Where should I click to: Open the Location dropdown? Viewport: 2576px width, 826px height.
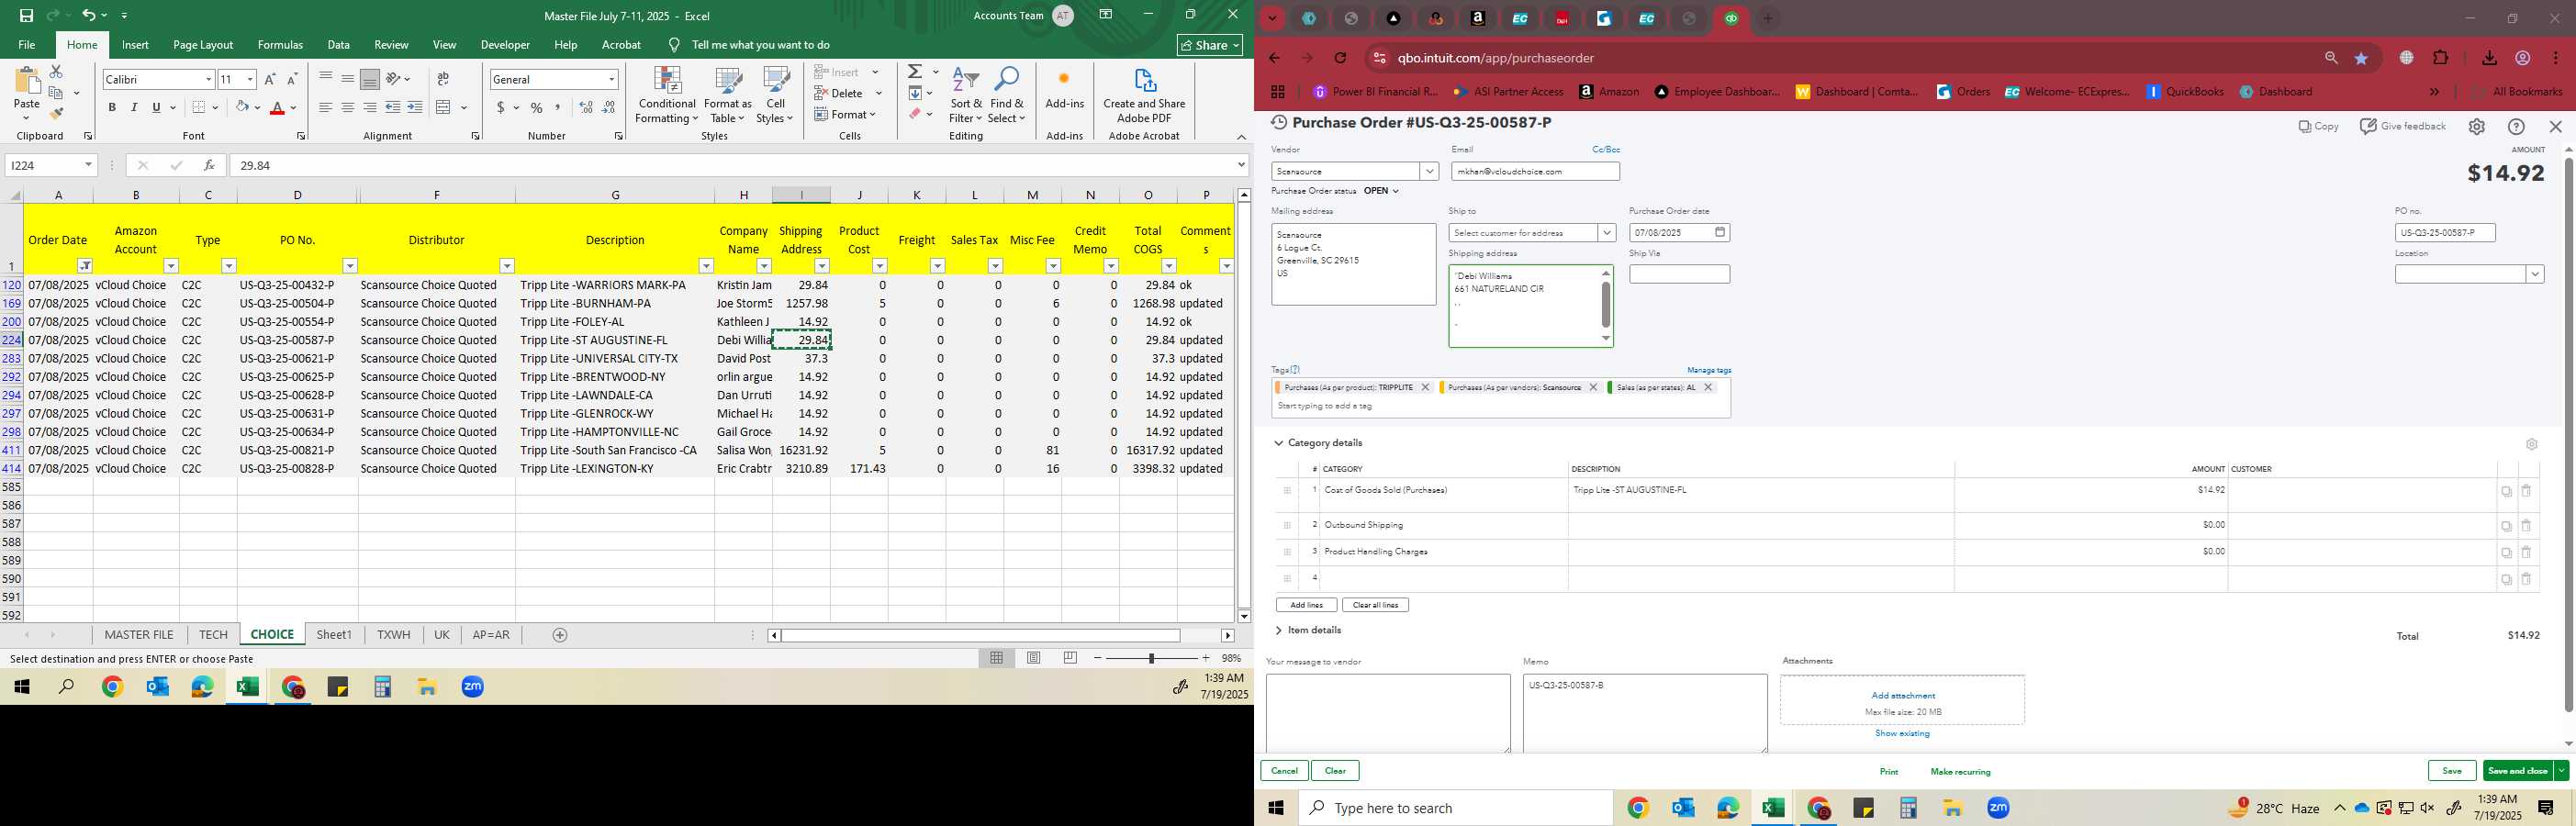coord(2535,274)
